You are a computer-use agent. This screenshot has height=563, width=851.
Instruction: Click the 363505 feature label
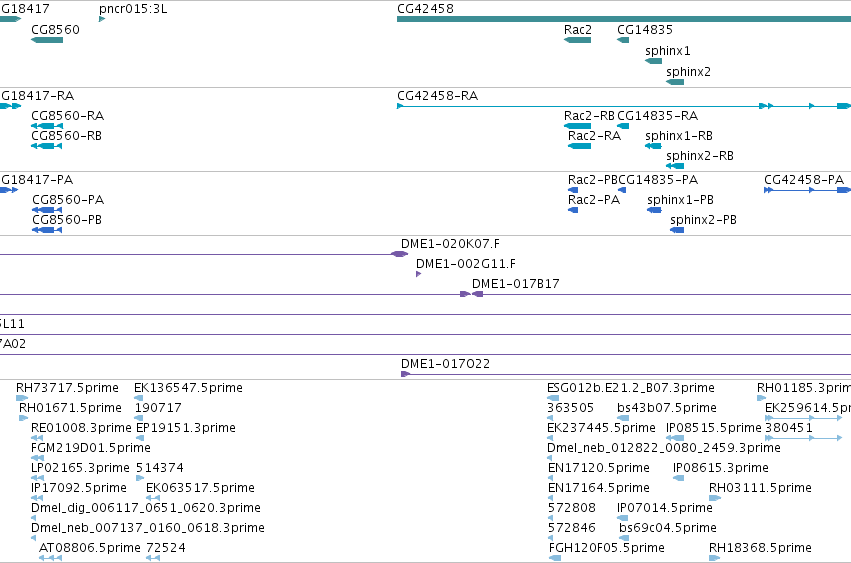pyautogui.click(x=570, y=408)
